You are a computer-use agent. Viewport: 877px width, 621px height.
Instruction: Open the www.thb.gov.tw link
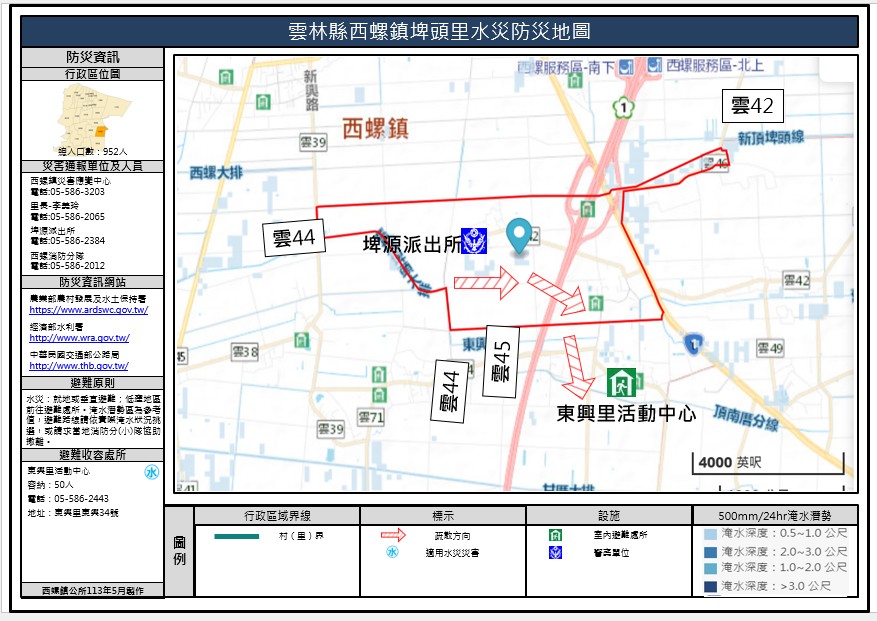(x=79, y=366)
